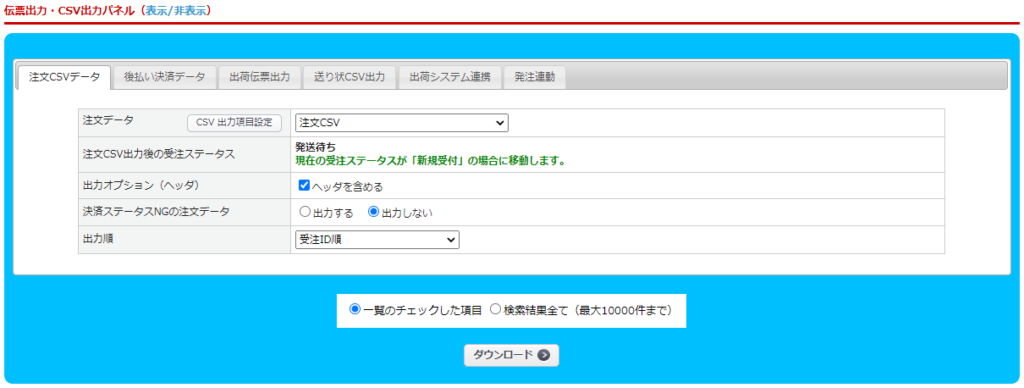Open the 受注ID順 output order dropdown

pyautogui.click(x=377, y=240)
